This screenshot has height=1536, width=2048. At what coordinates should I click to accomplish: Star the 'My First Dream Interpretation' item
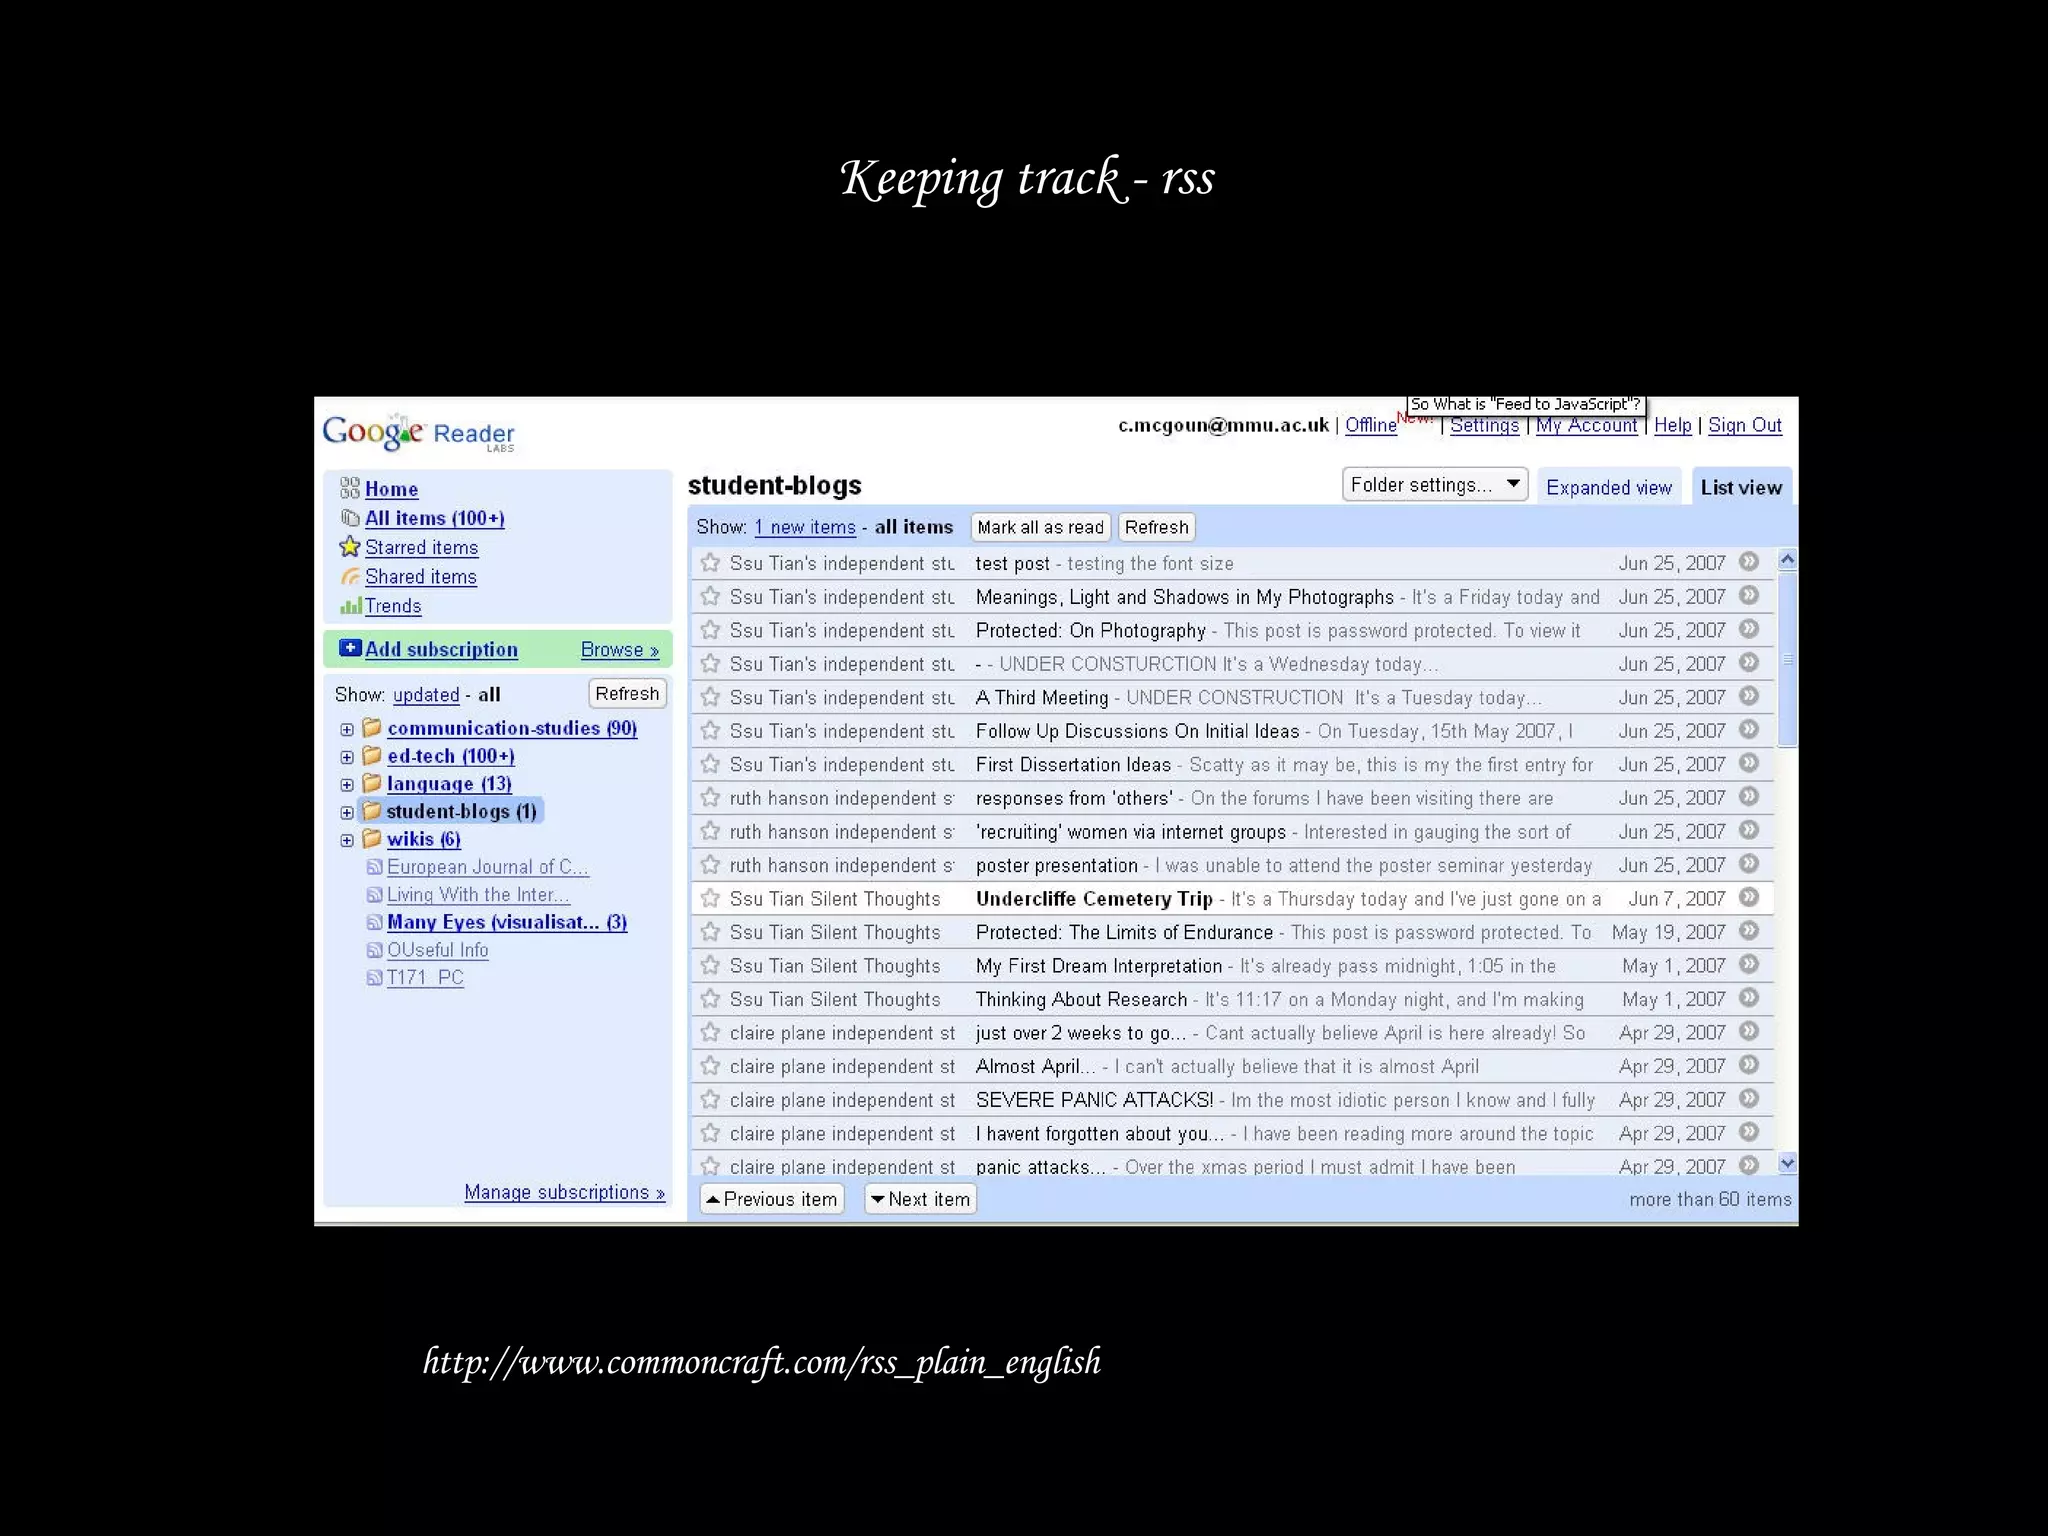click(710, 965)
